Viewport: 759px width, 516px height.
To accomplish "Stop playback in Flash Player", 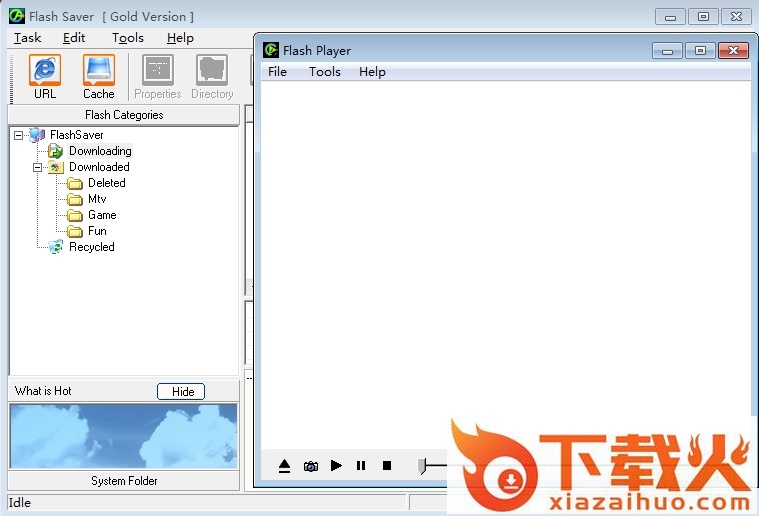I will click(387, 466).
